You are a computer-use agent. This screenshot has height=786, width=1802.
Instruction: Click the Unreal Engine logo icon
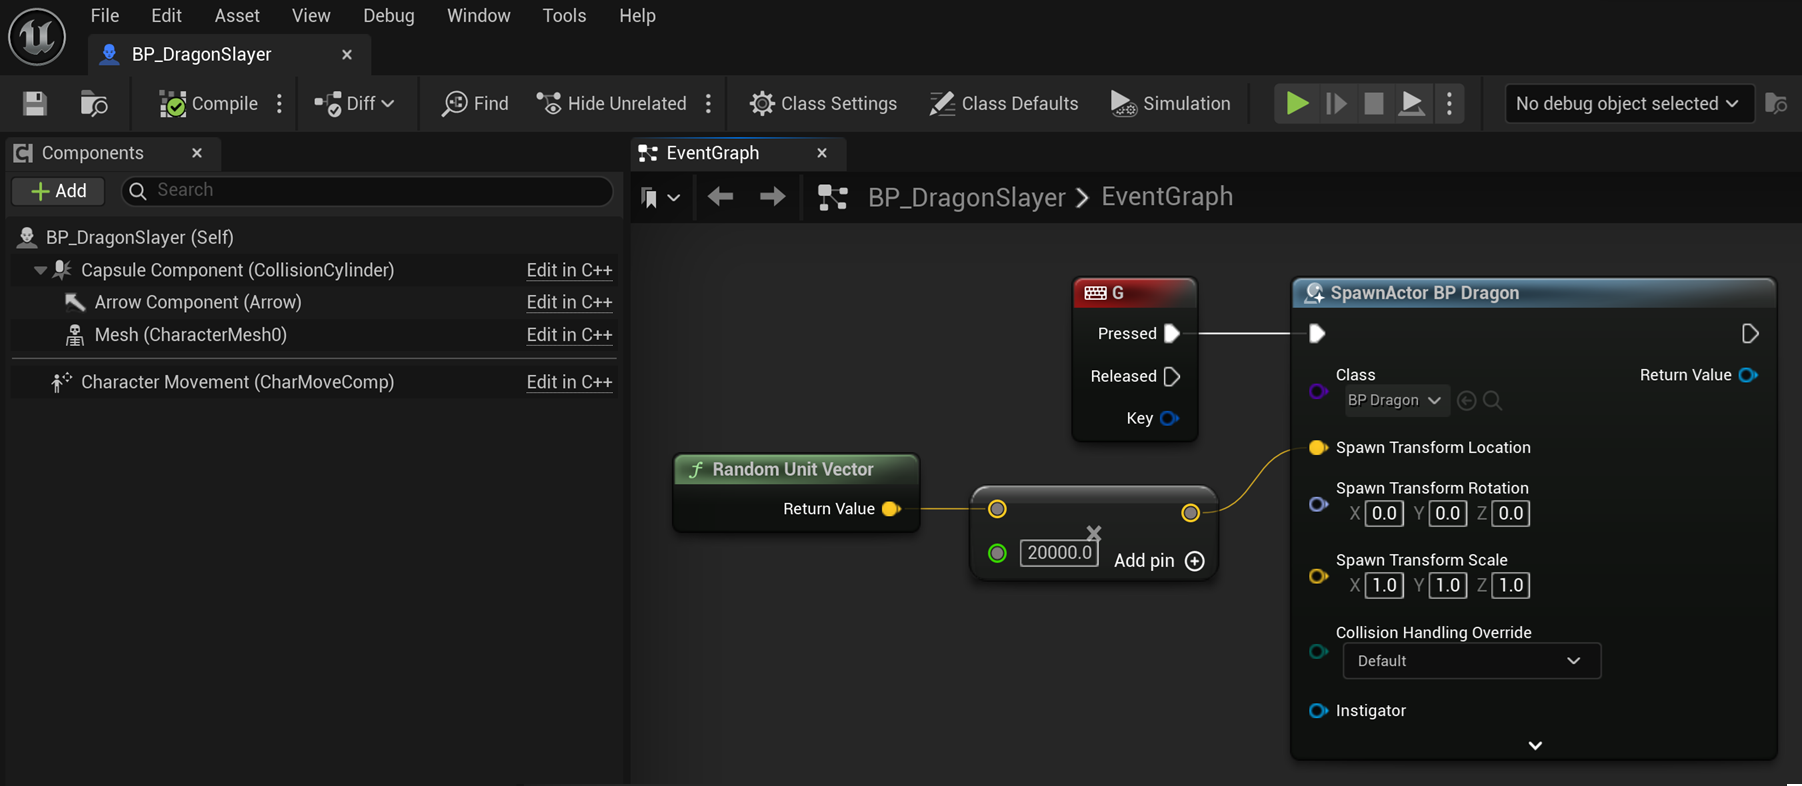(x=37, y=37)
